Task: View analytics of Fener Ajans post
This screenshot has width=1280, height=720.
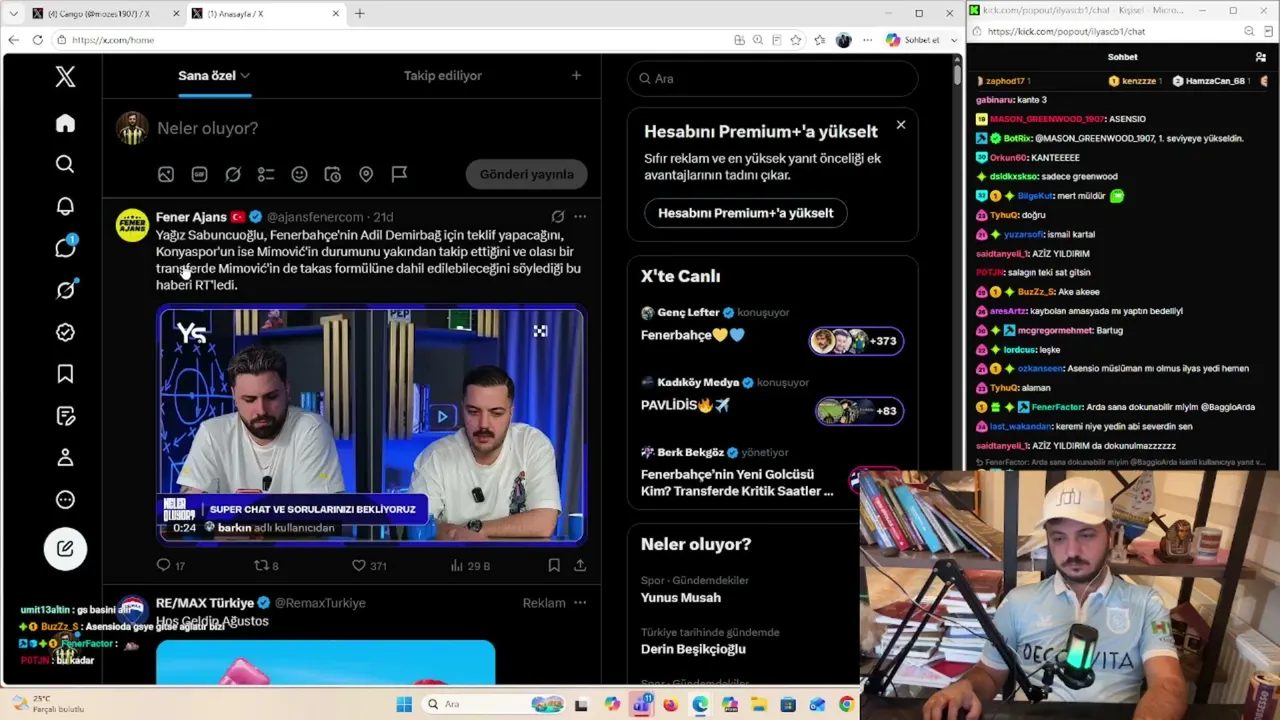Action: [x=457, y=565]
